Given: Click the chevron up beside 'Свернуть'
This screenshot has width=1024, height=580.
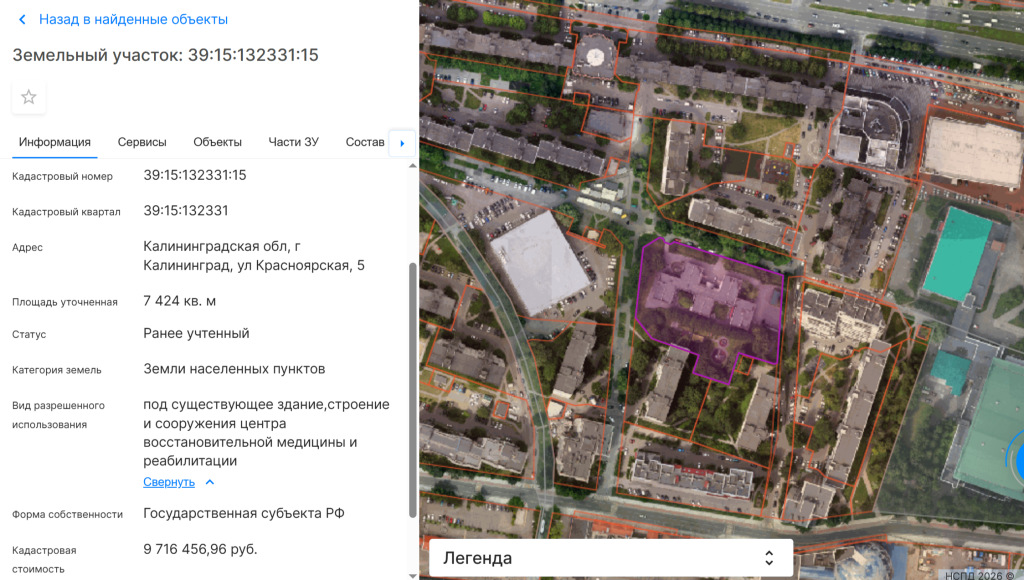Looking at the screenshot, I should (210, 482).
